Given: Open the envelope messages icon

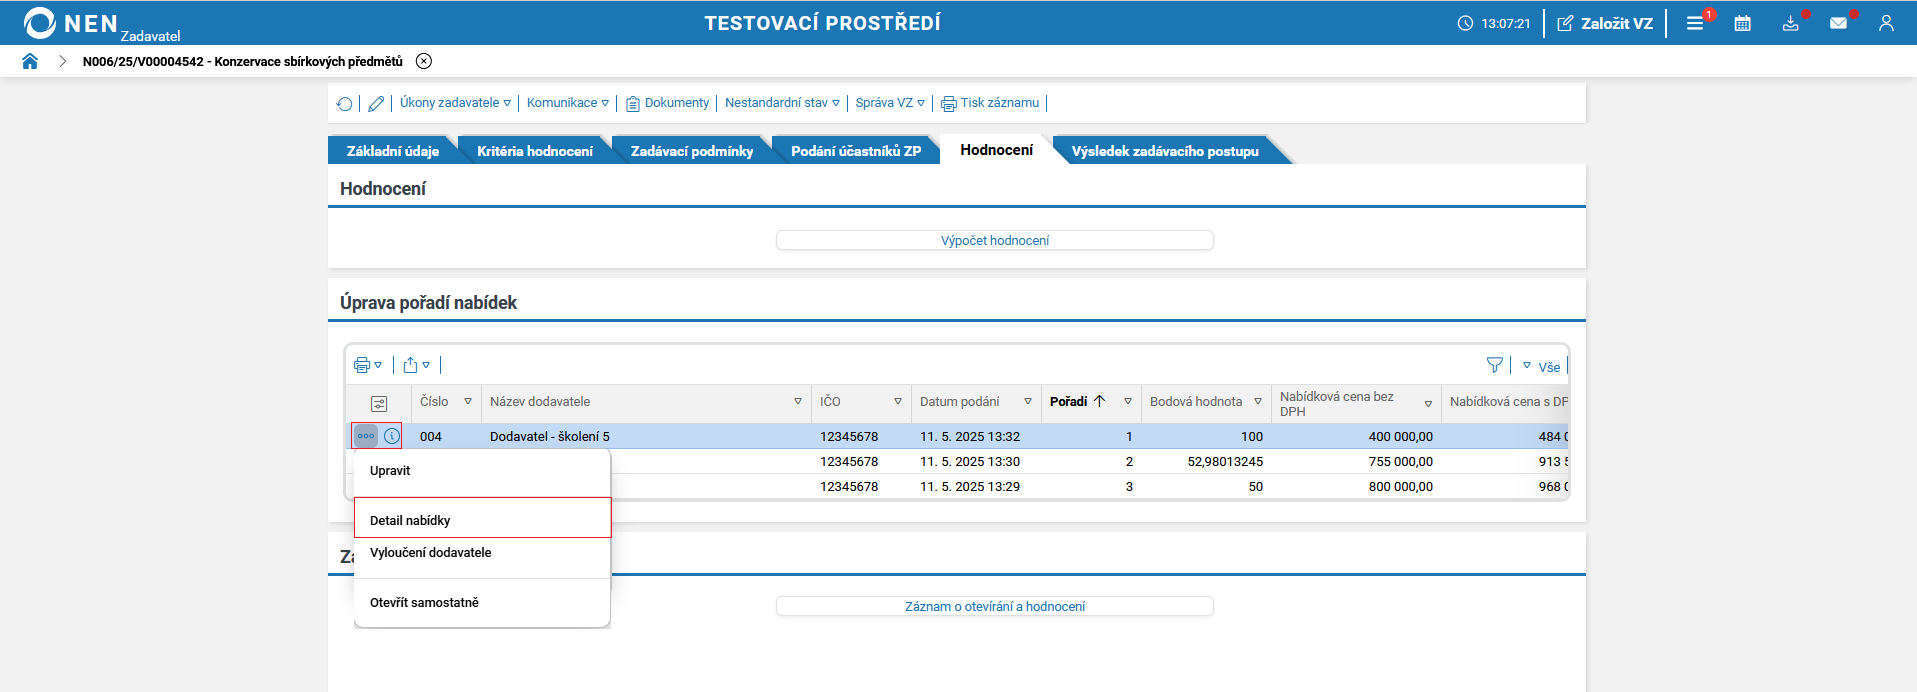Looking at the screenshot, I should [1838, 23].
